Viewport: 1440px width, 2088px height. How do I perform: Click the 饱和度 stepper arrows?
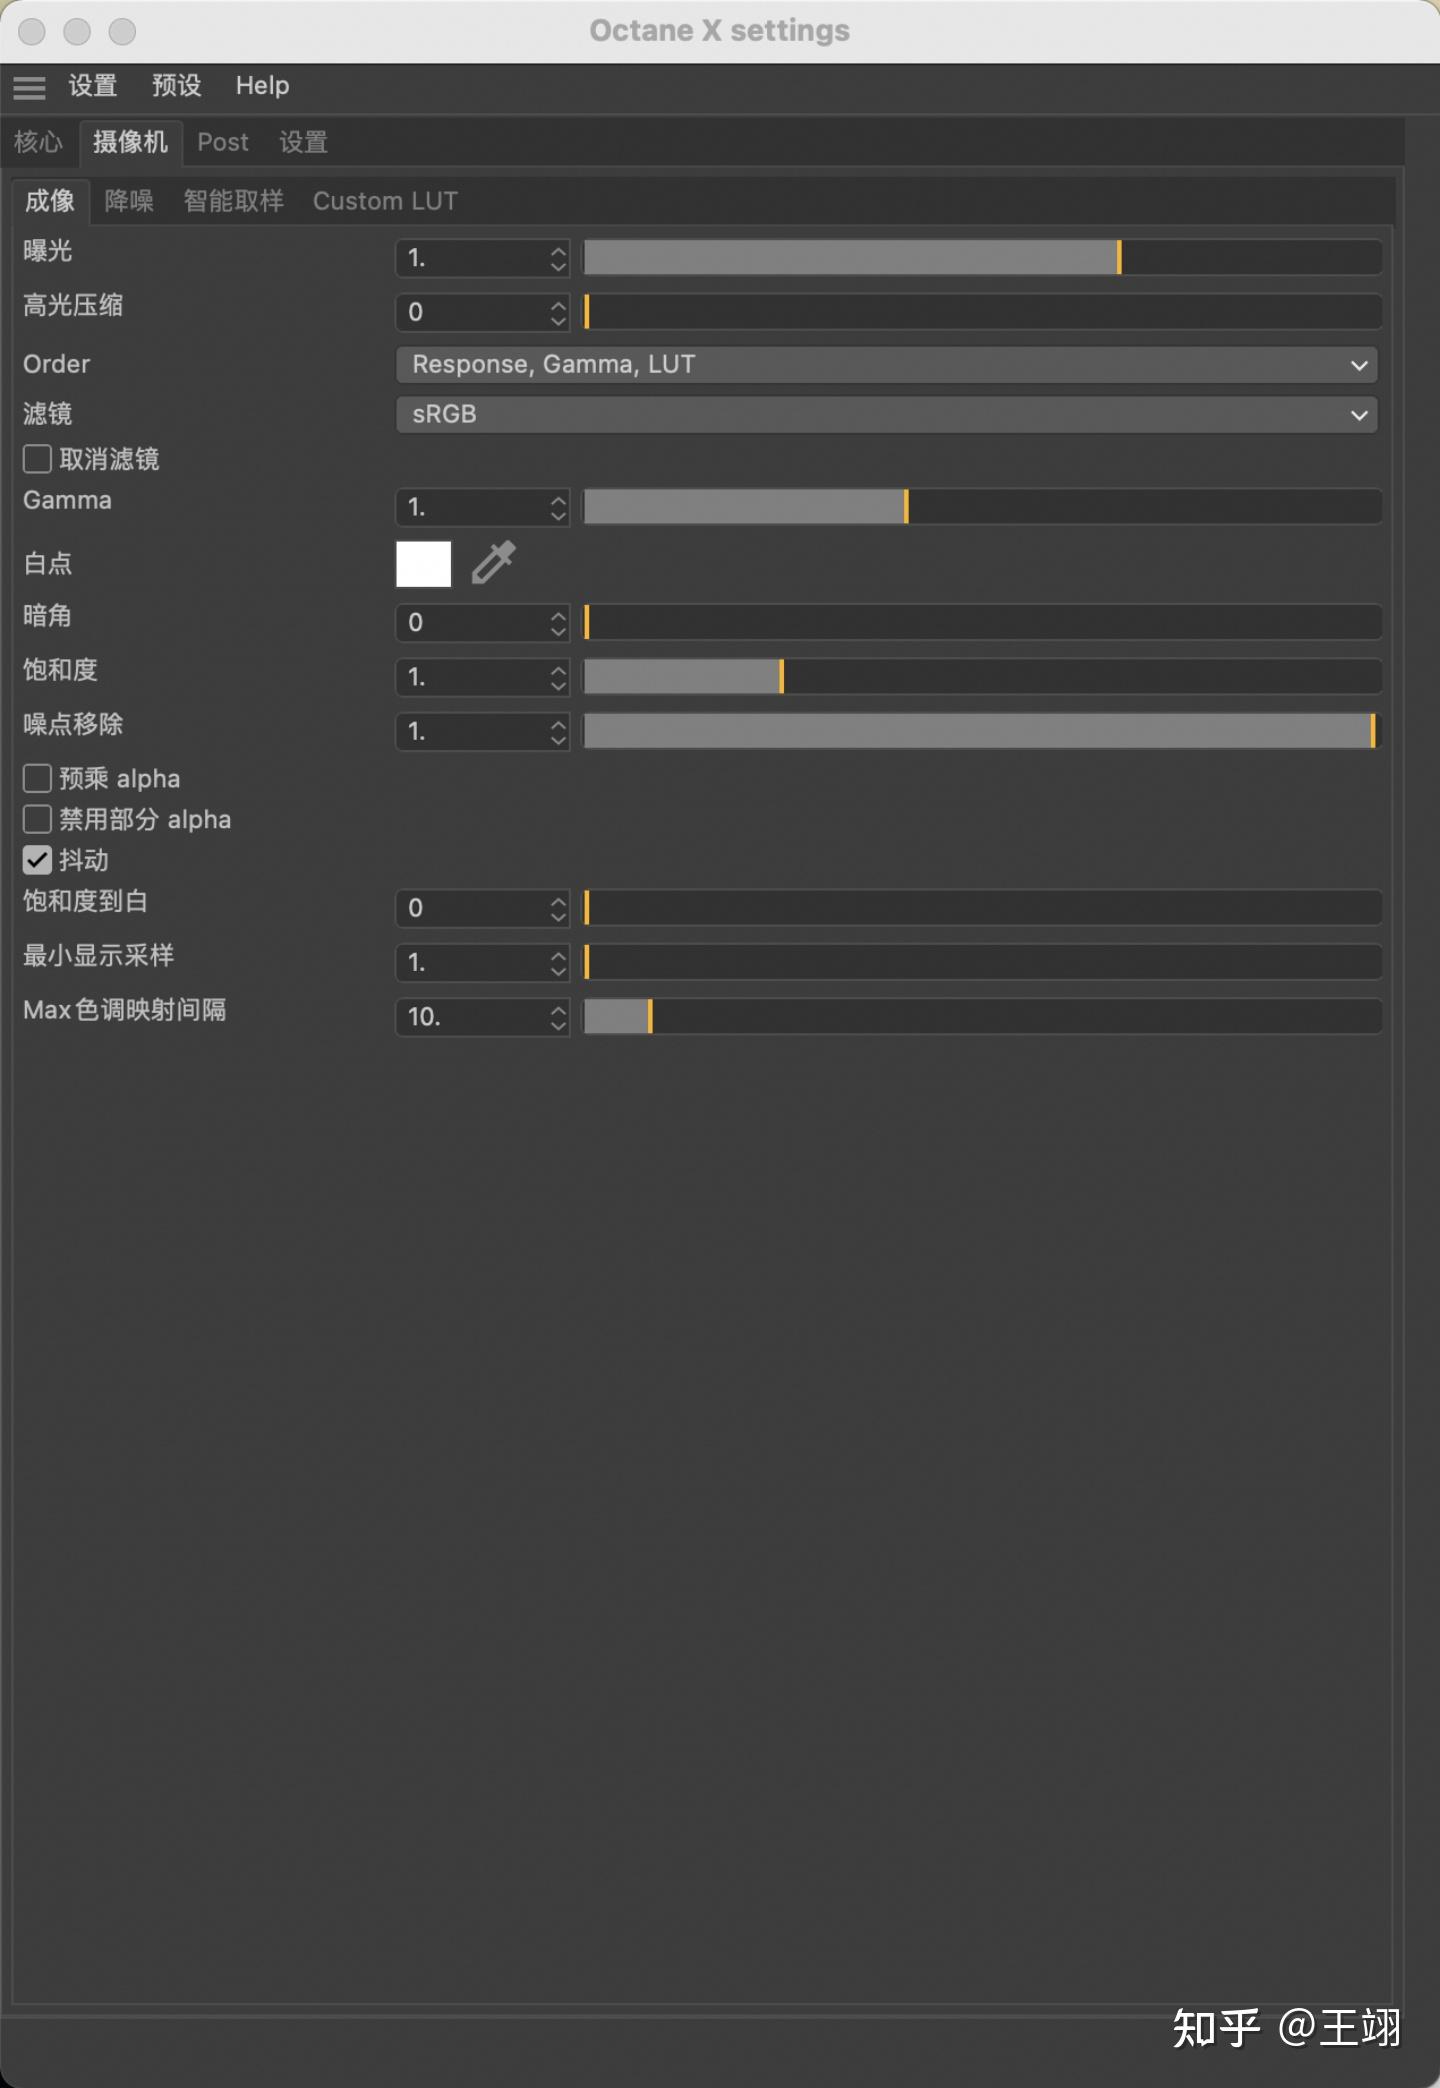point(558,677)
